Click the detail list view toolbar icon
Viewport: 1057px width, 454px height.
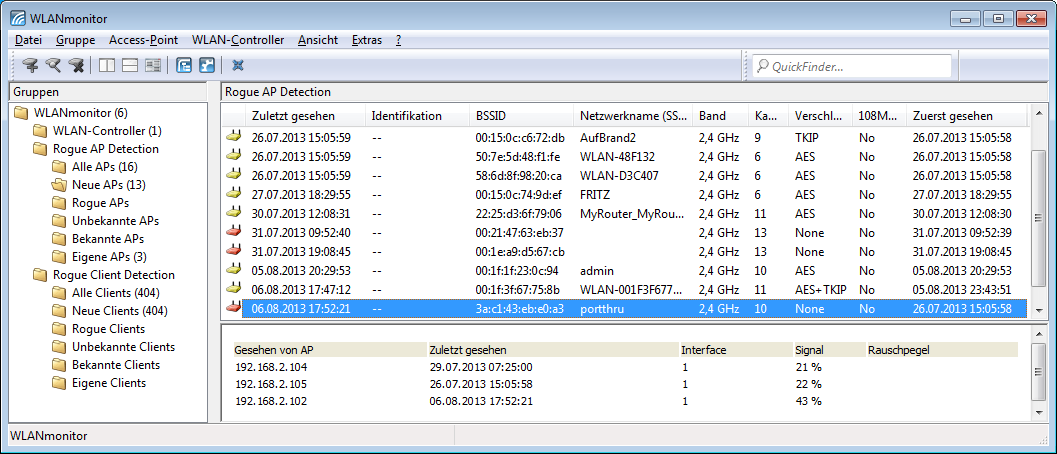pyautogui.click(x=153, y=66)
